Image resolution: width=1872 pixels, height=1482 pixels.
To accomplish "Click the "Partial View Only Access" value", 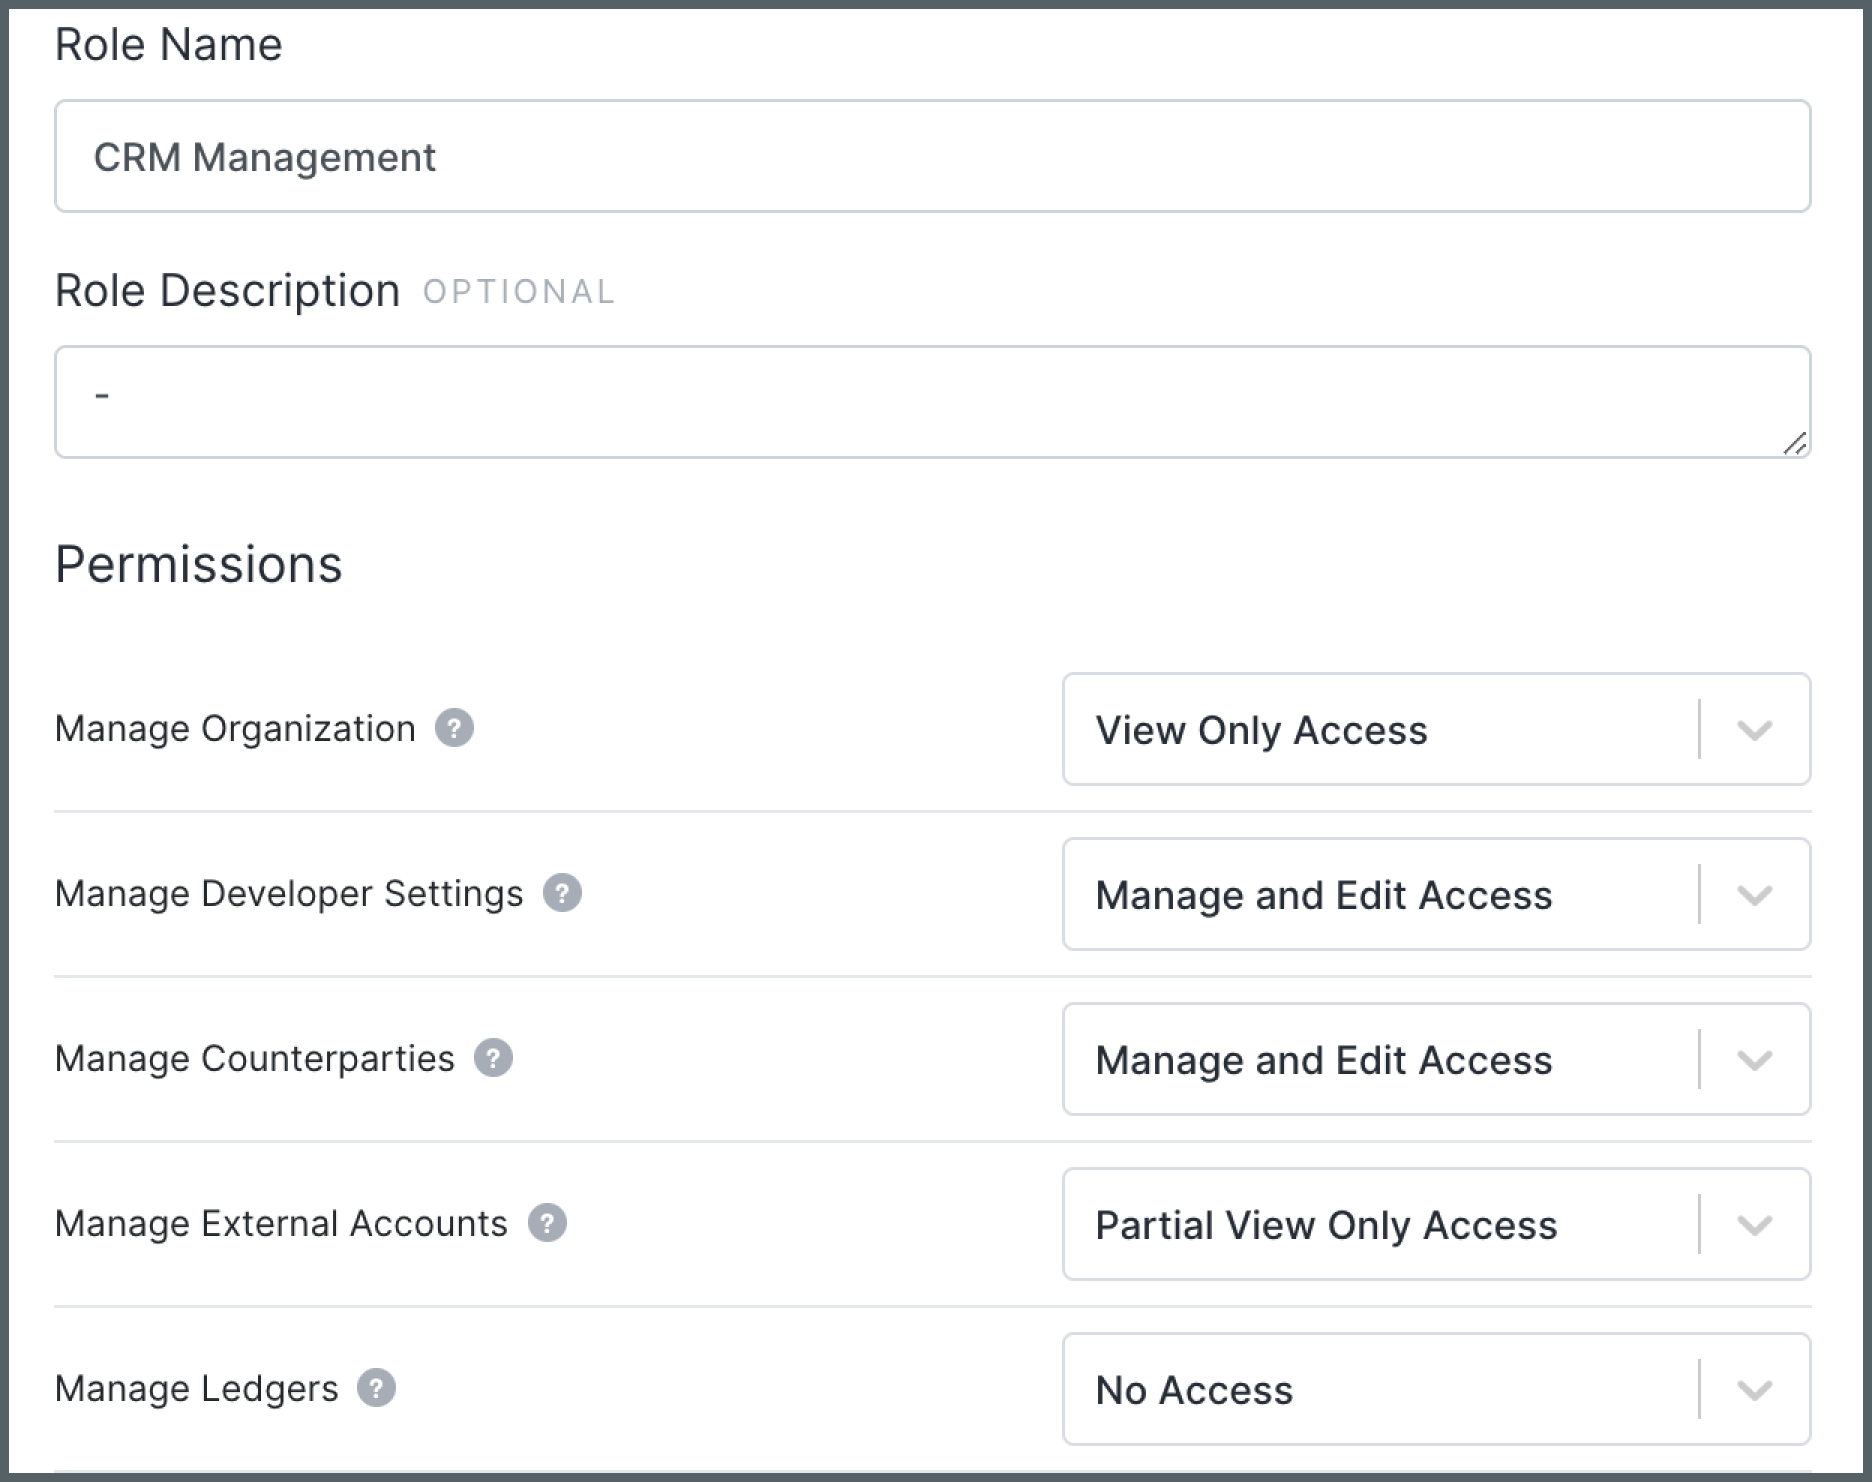I will click(x=1326, y=1225).
